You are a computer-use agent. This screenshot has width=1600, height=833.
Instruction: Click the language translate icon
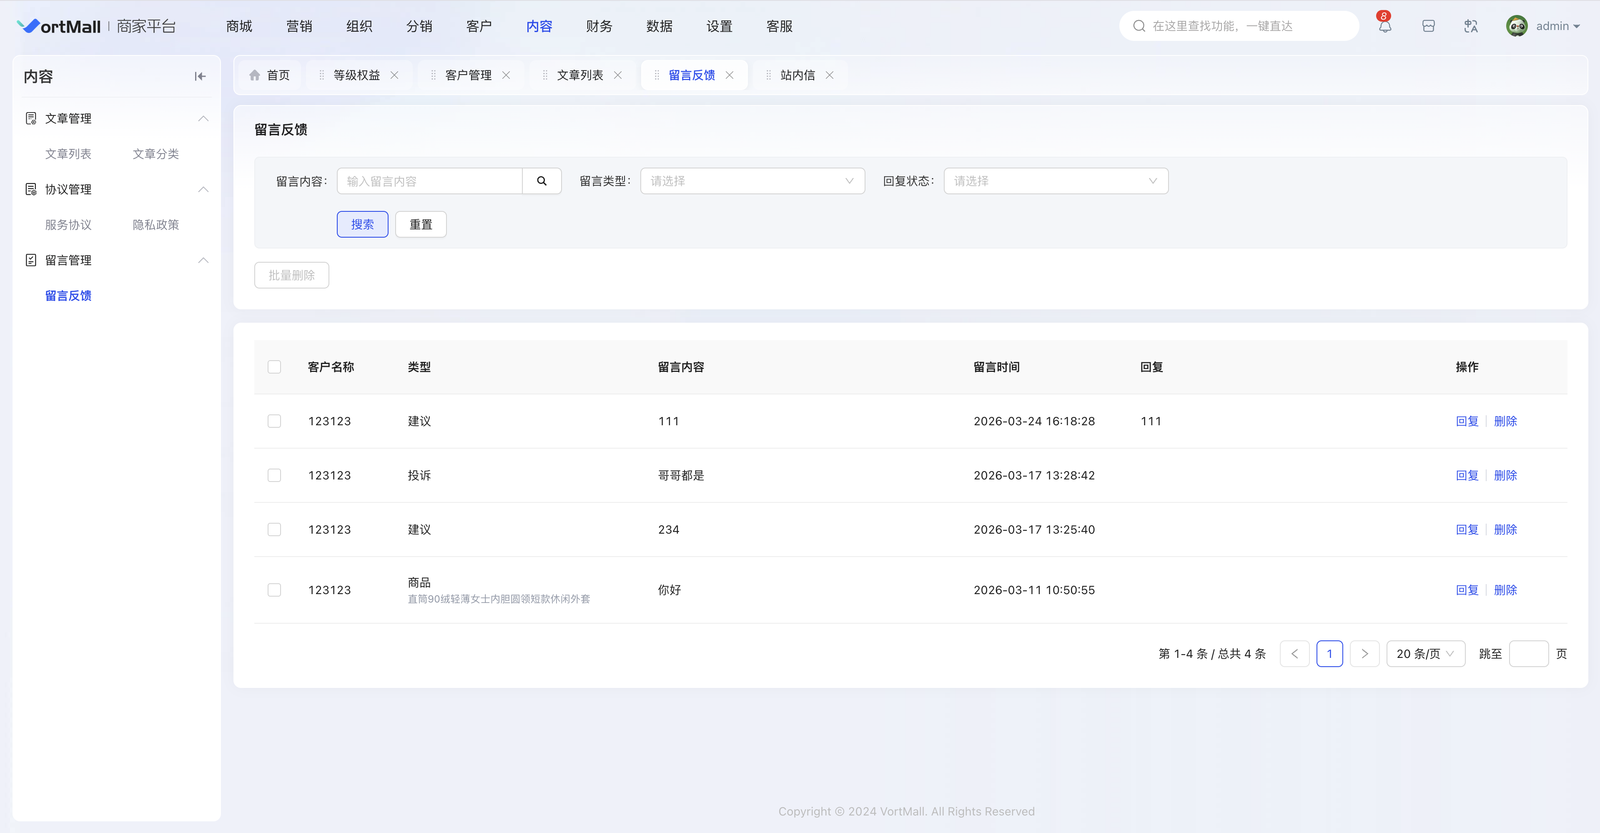(1471, 26)
